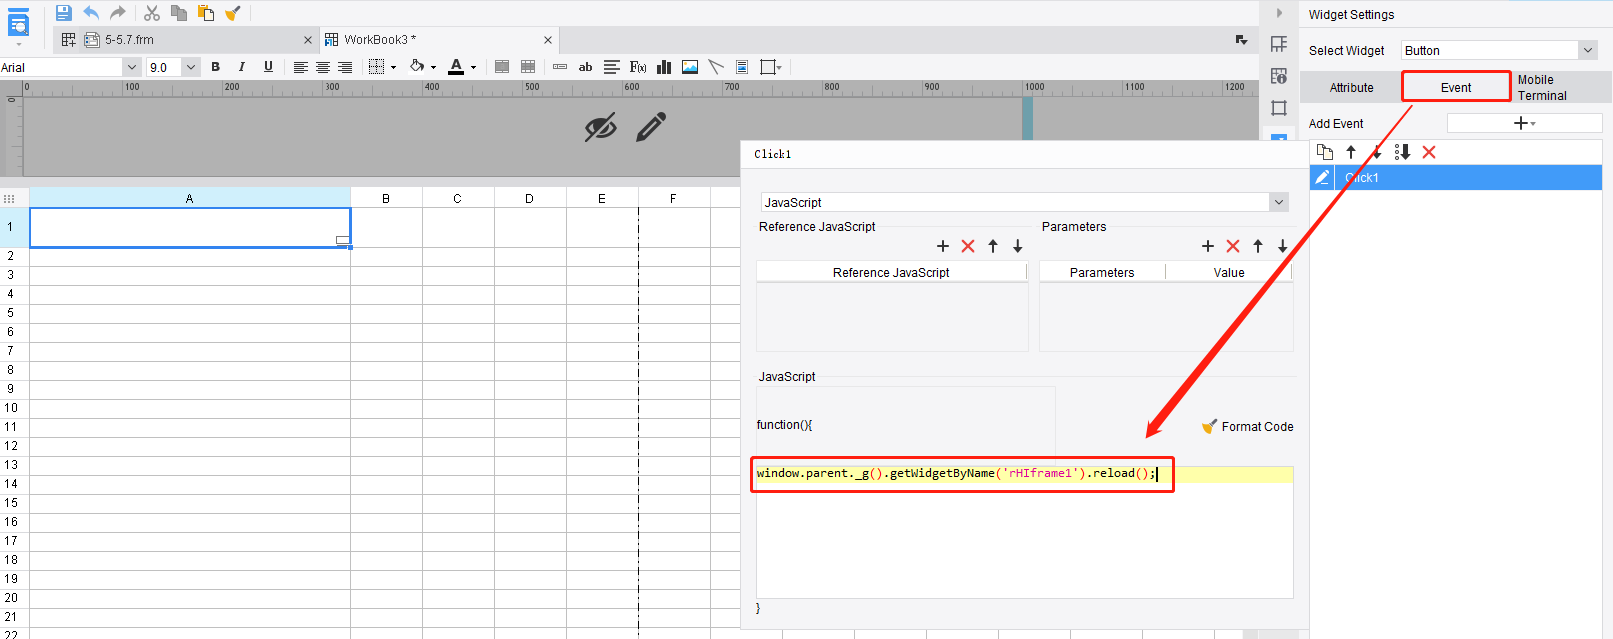Toggle underline formatting
The width and height of the screenshot is (1613, 639).
268,67
